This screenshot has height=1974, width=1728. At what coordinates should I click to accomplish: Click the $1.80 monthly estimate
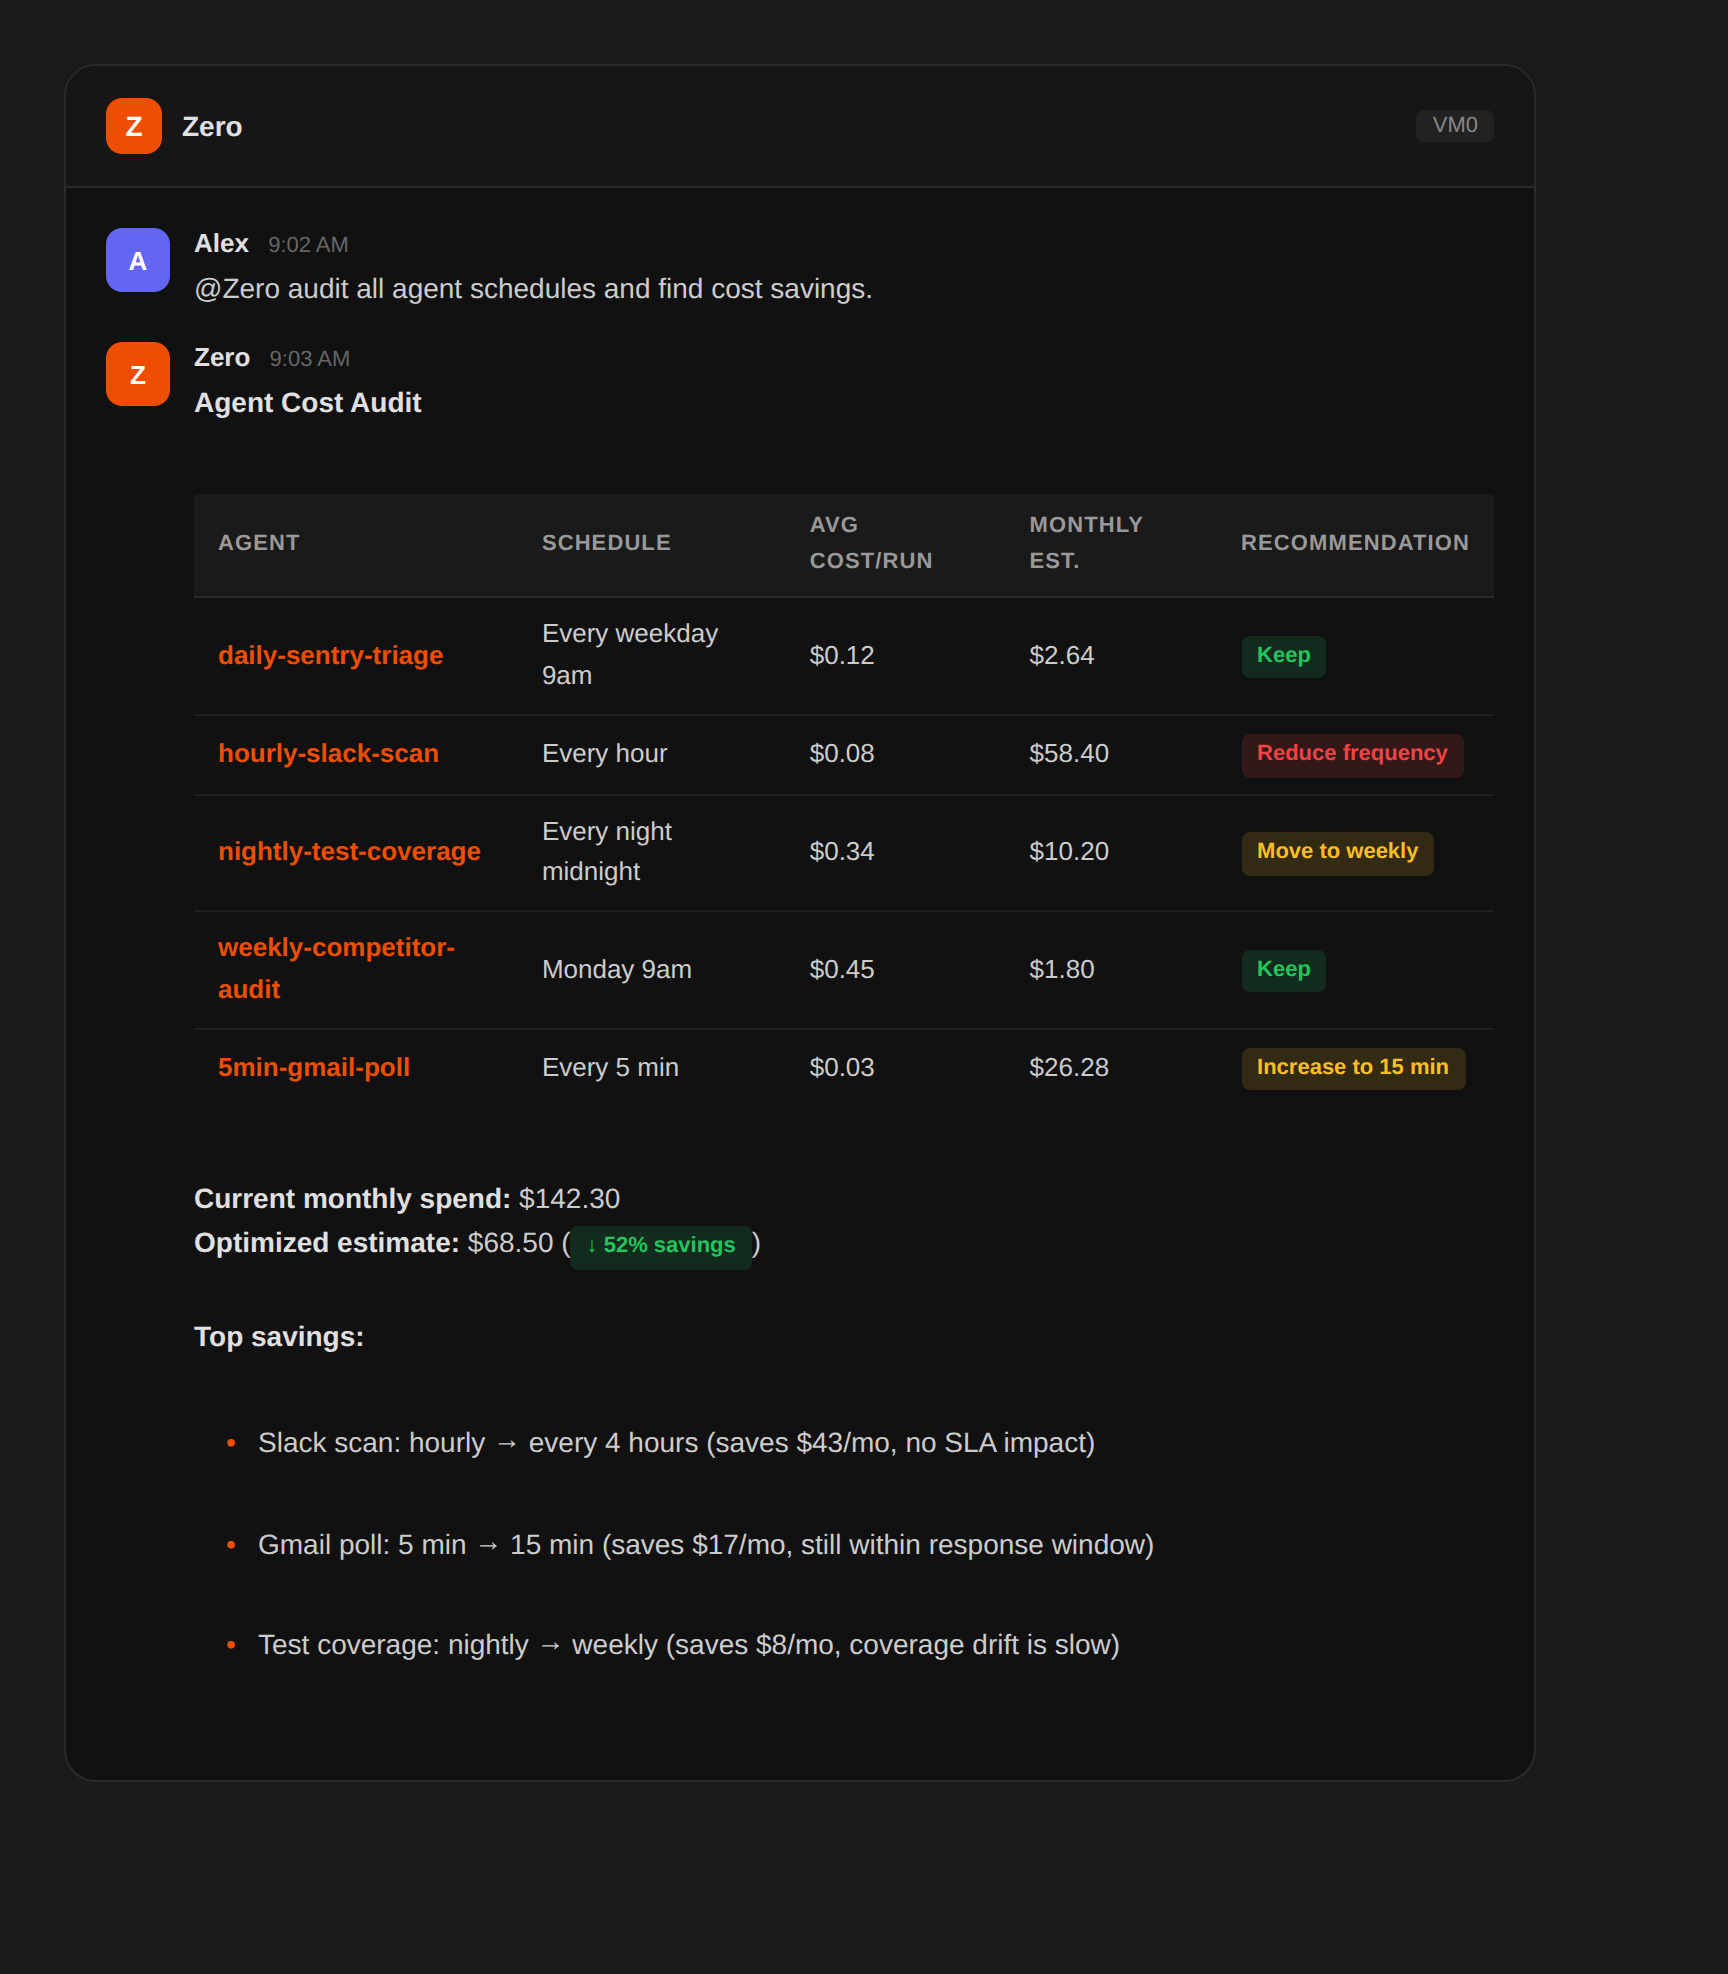[x=1062, y=969]
